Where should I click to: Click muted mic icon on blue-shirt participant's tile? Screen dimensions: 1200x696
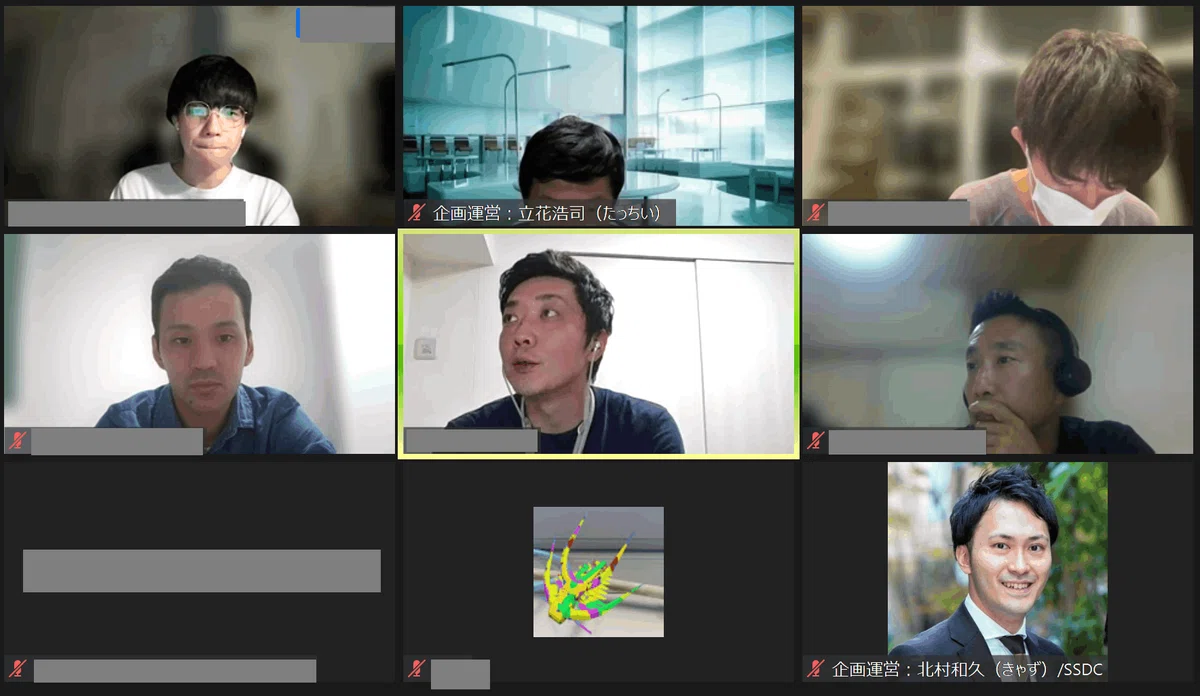click(17, 441)
